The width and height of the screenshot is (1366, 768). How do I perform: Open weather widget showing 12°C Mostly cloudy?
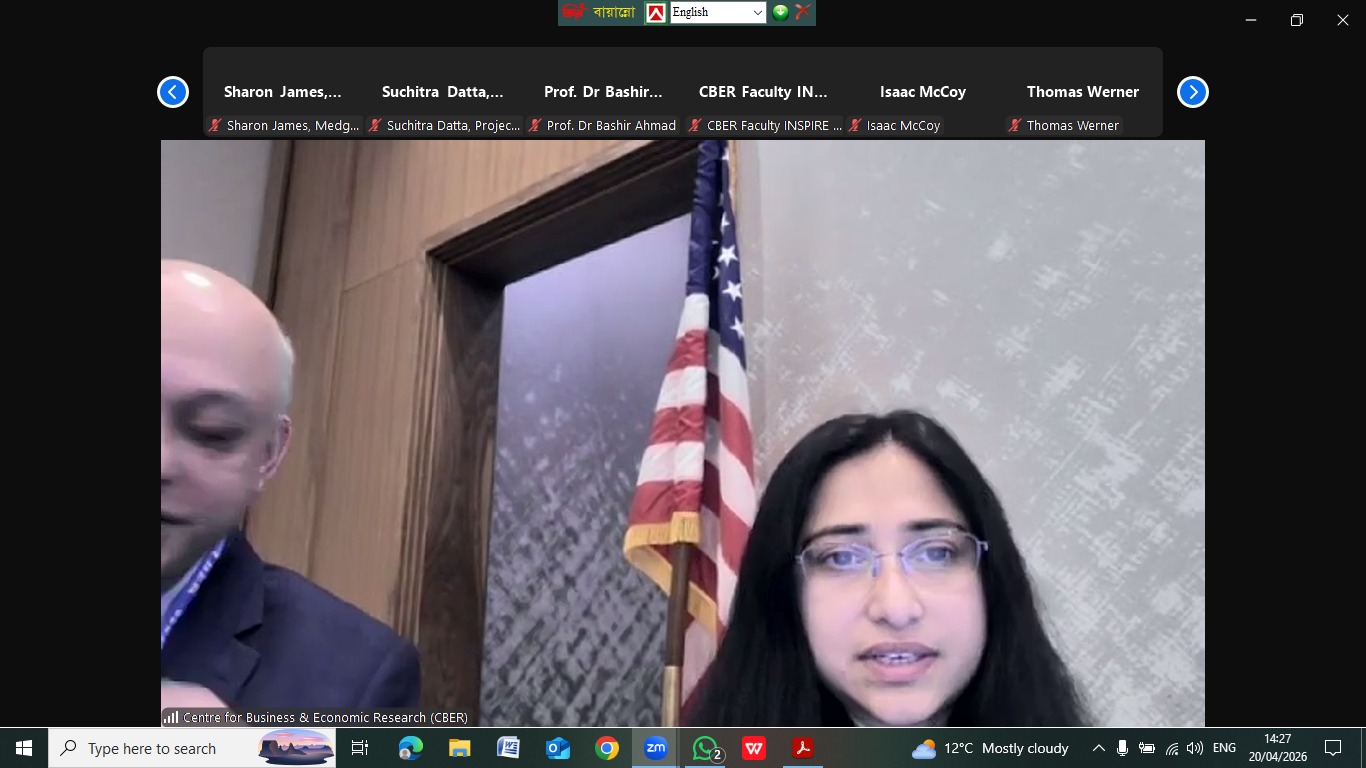[x=989, y=748]
